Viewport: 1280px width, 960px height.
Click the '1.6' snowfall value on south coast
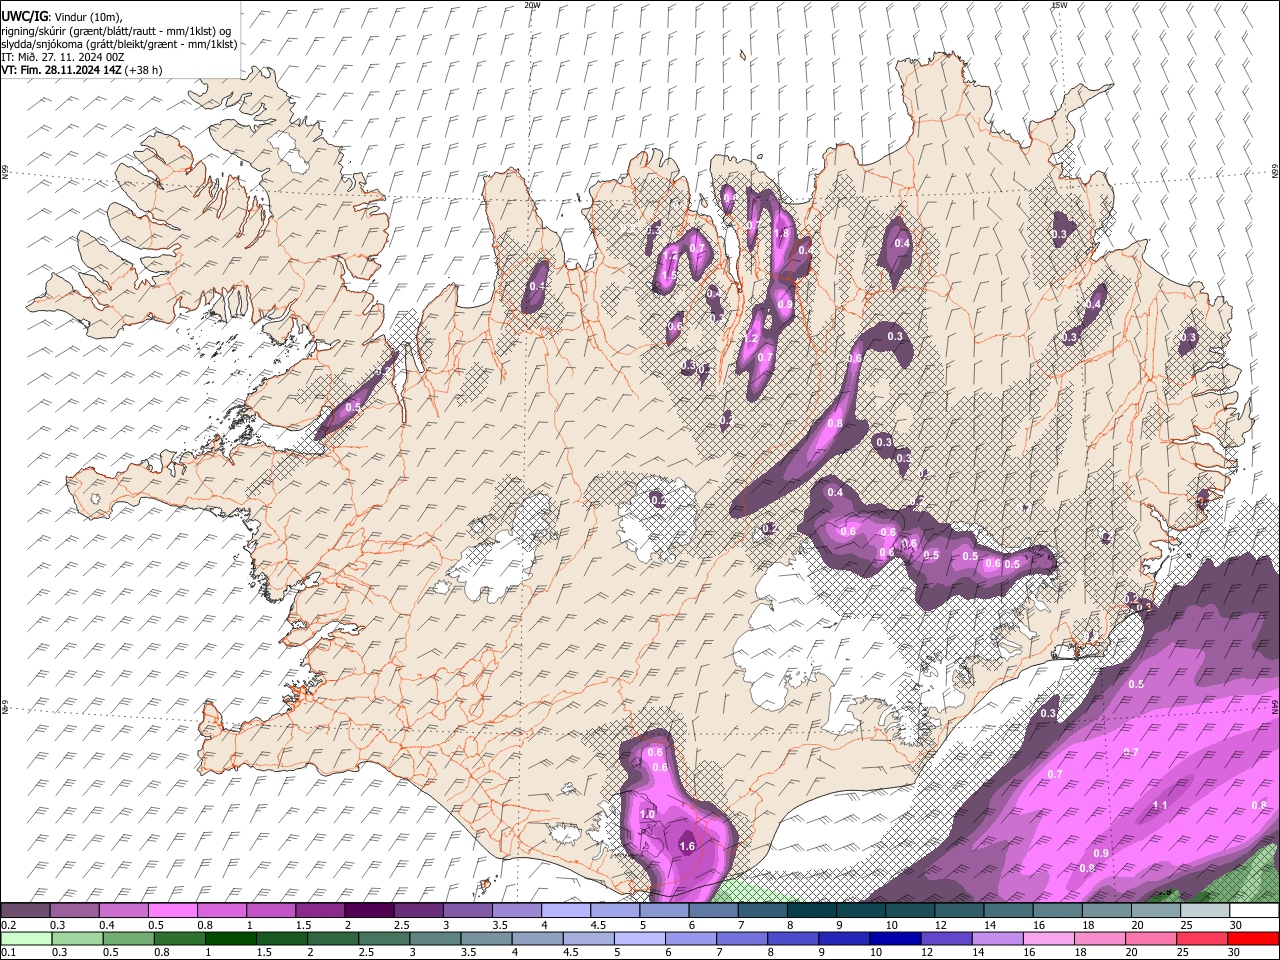[687, 846]
